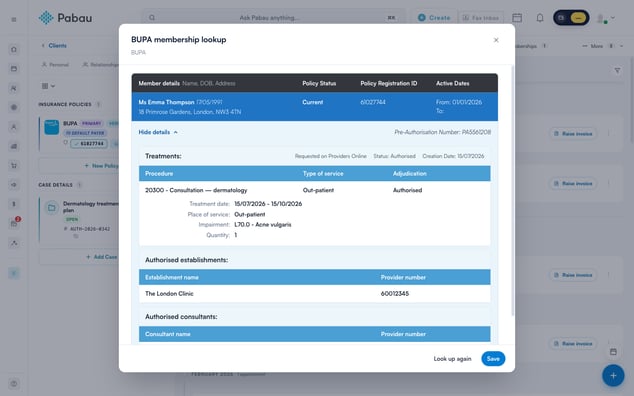Screen dimensions: 634x396
Task: Click the 61027744 policy number badge
Action: [x=89, y=144]
